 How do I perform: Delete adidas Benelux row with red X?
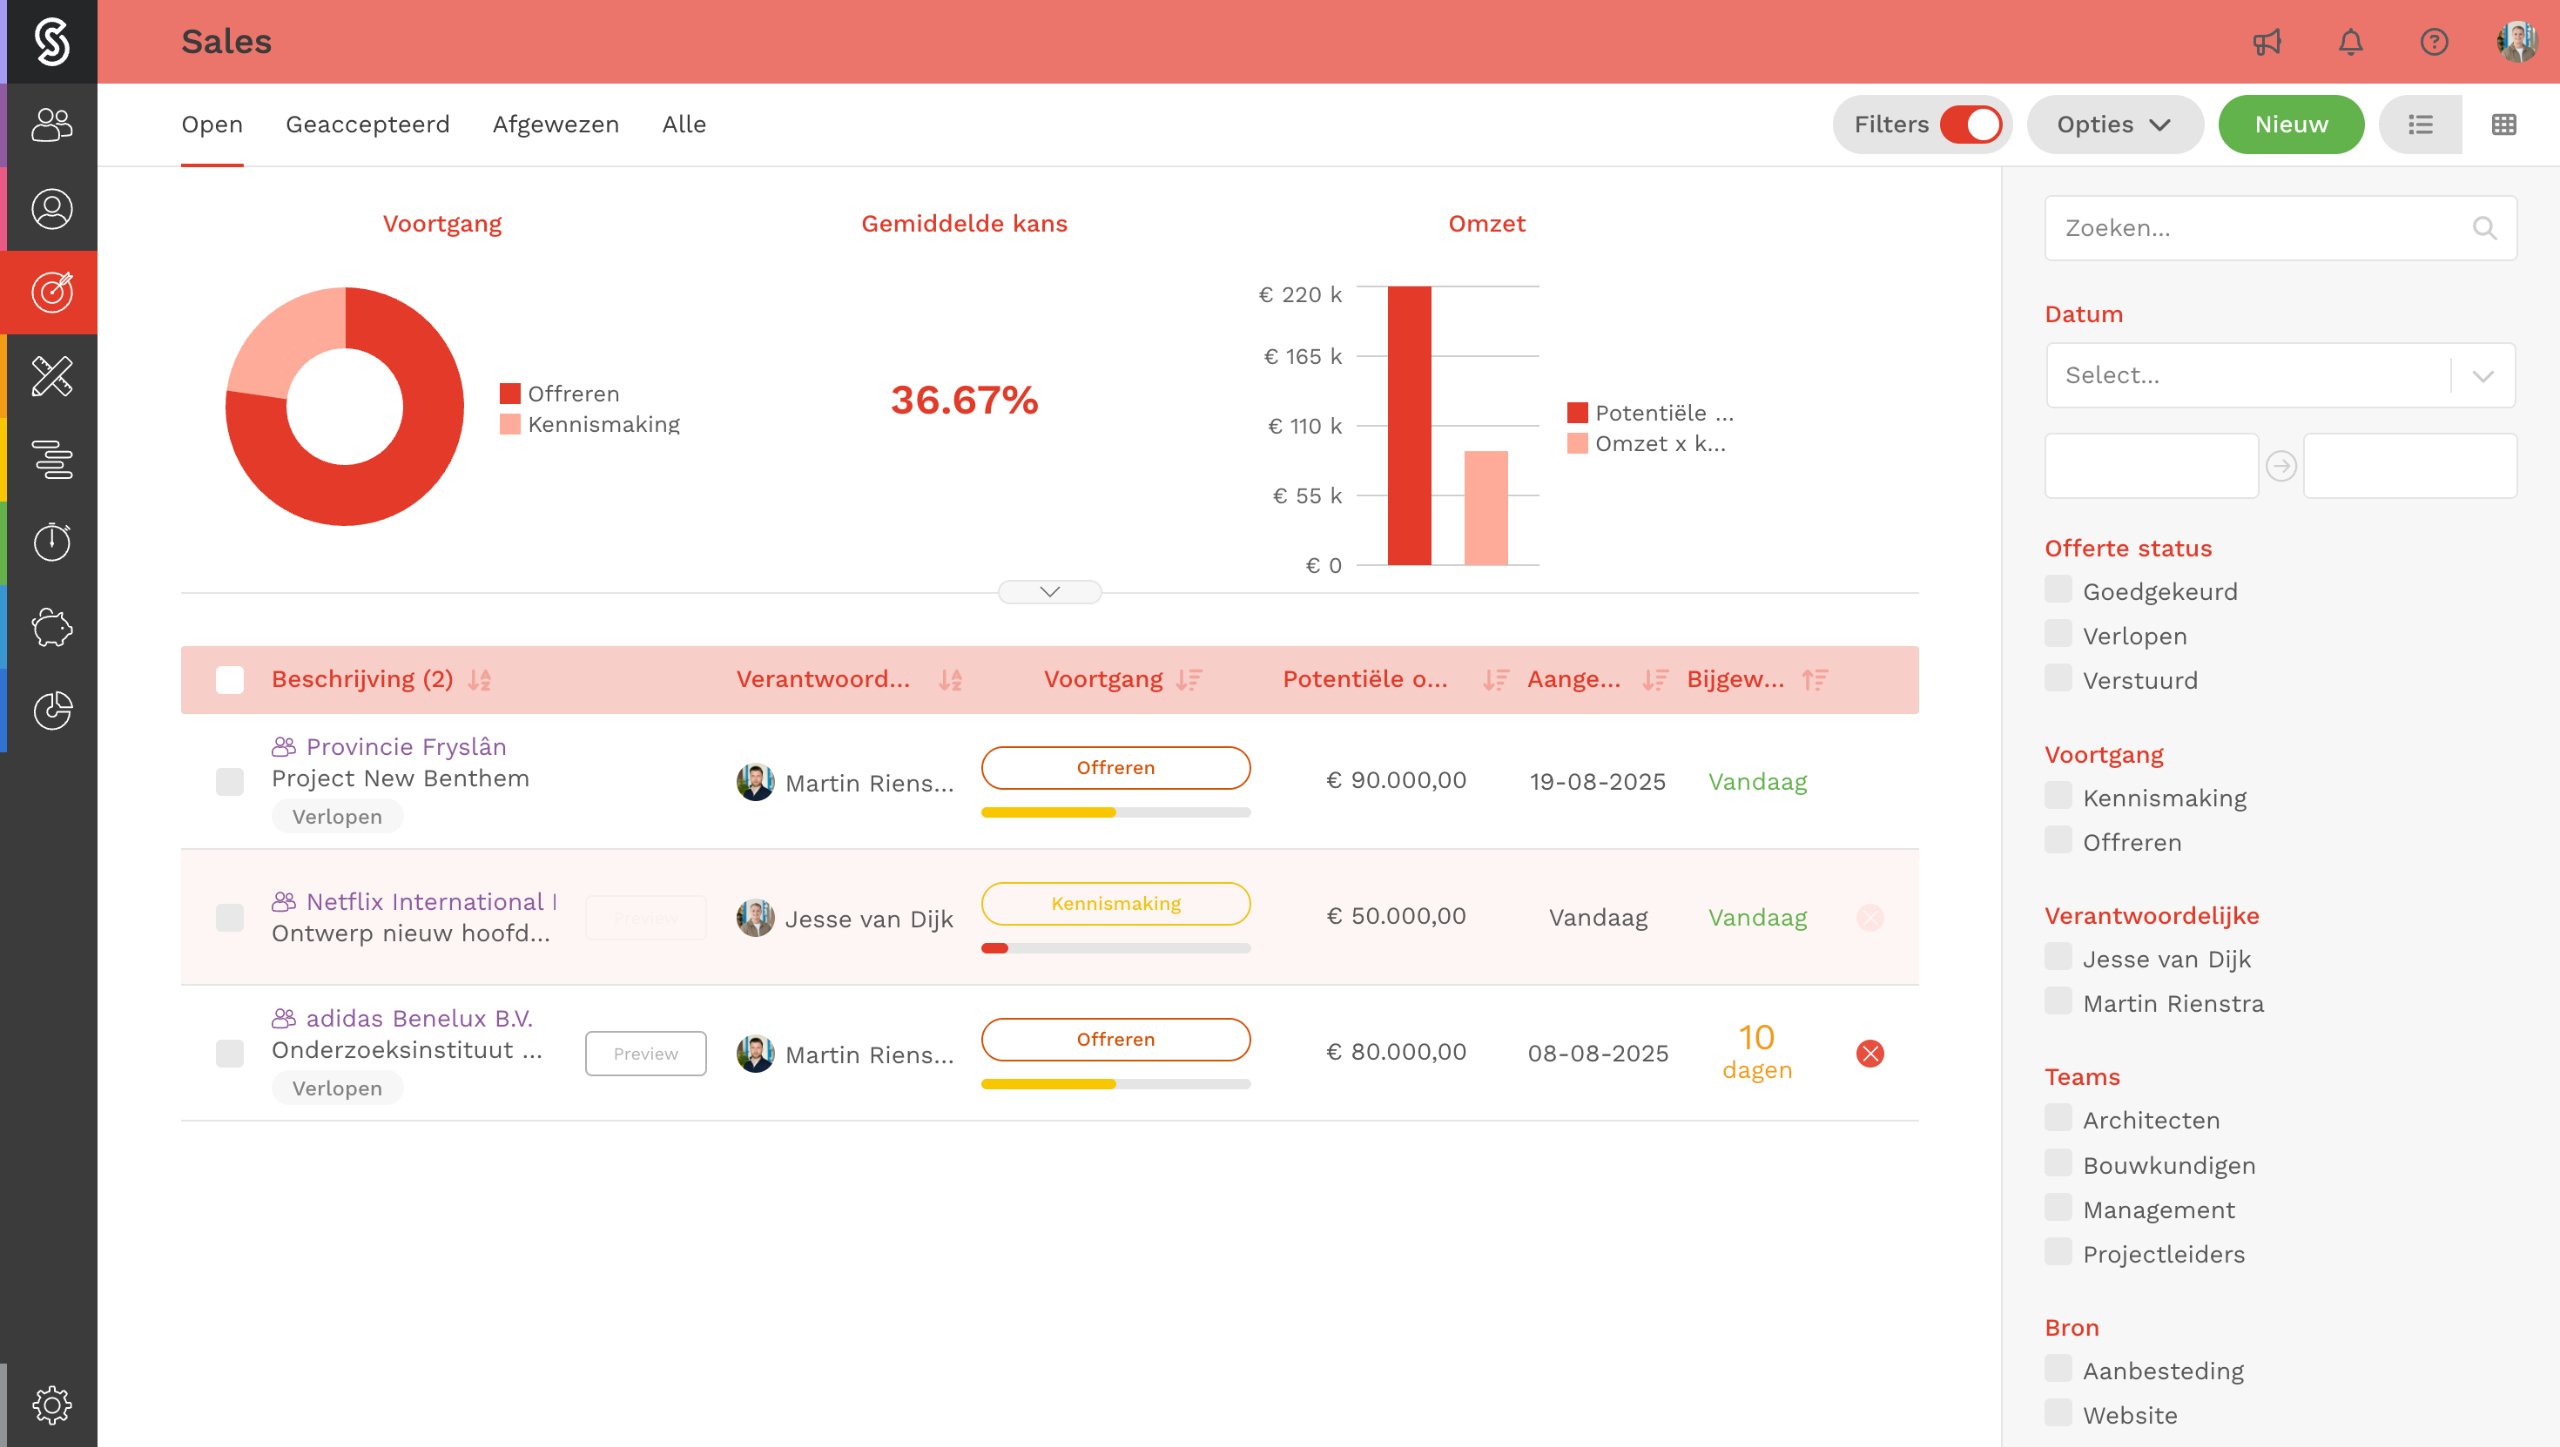pos(1869,1053)
